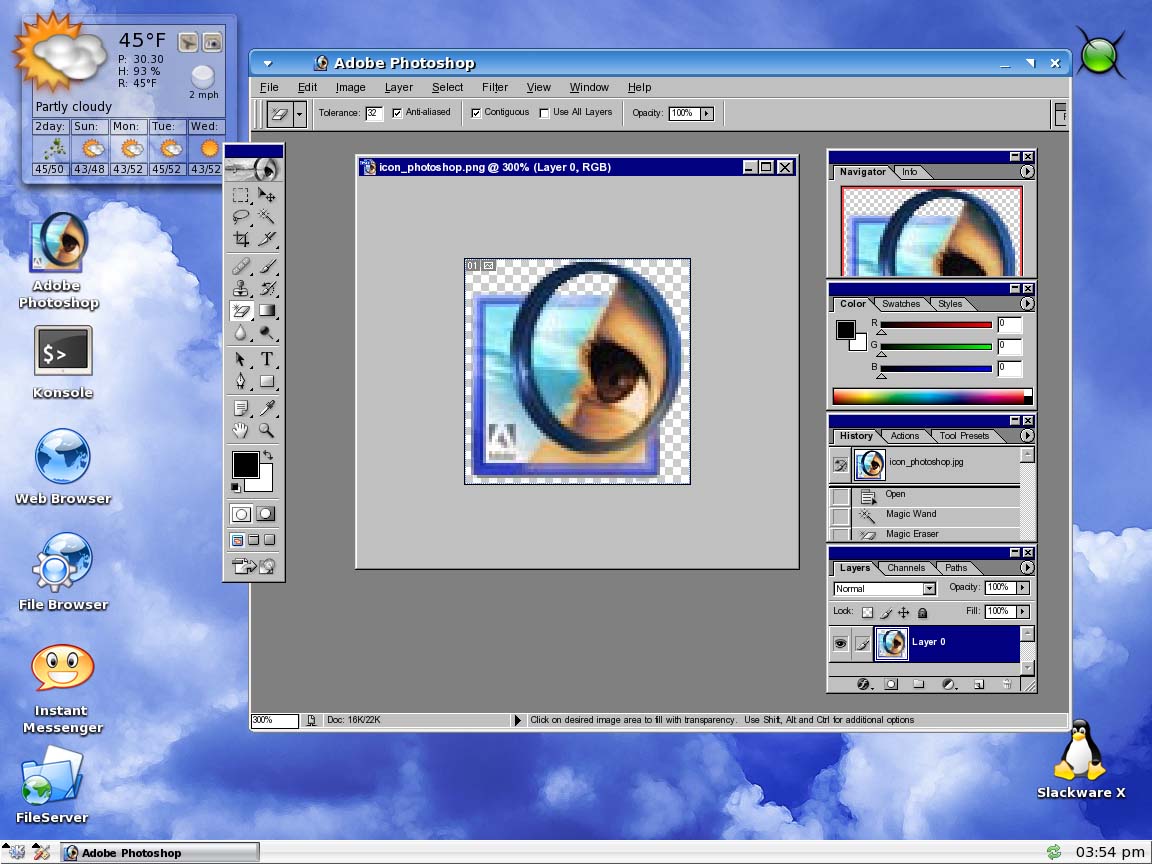This screenshot has width=1152, height=864.
Task: Select the Healing Brush tool
Action: click(241, 266)
